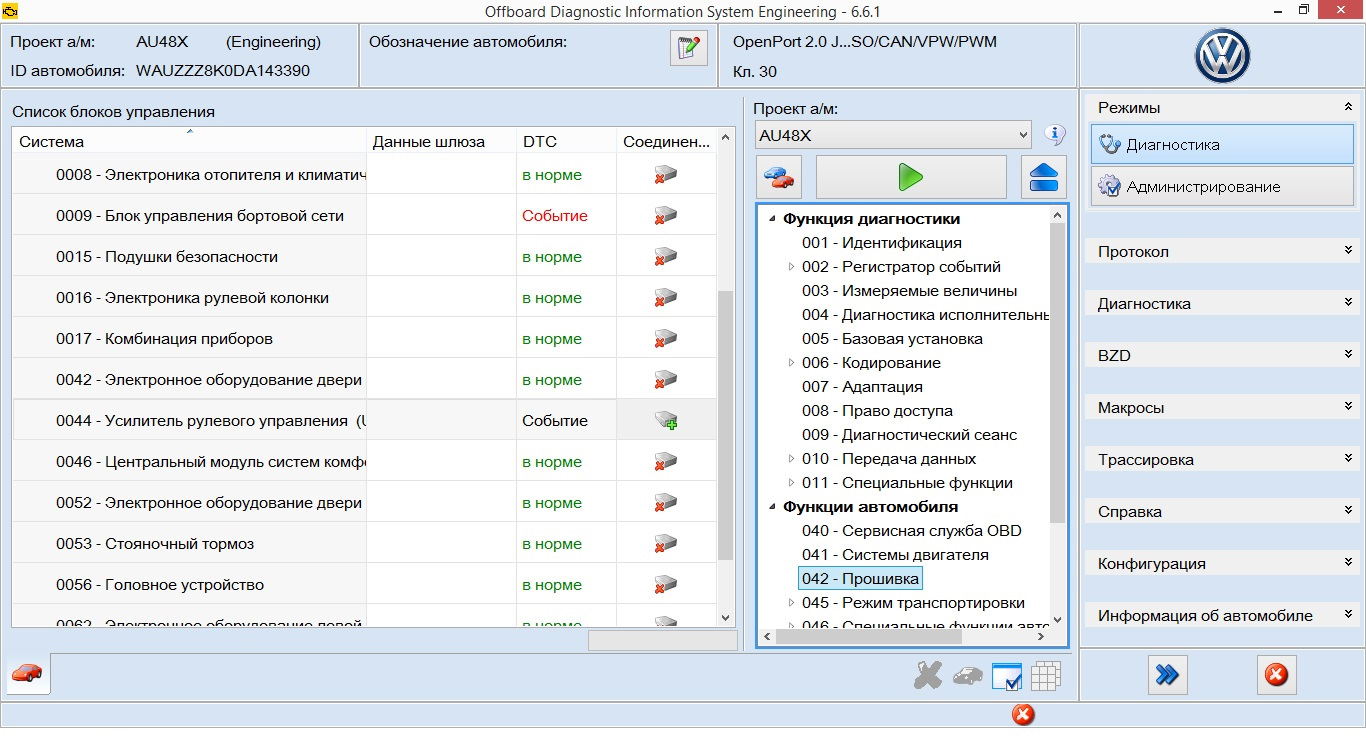Sort list by Система column header
The image size is (1366, 744).
click(x=189, y=141)
